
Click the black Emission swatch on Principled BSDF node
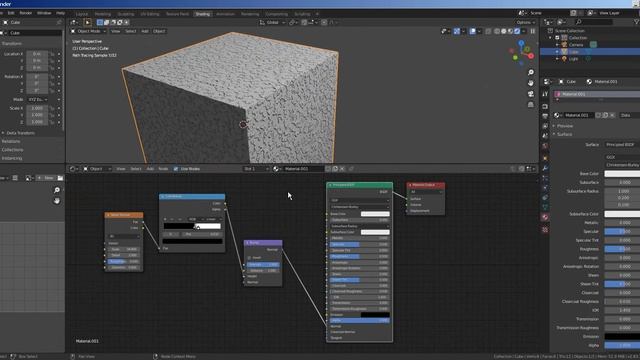click(x=375, y=315)
